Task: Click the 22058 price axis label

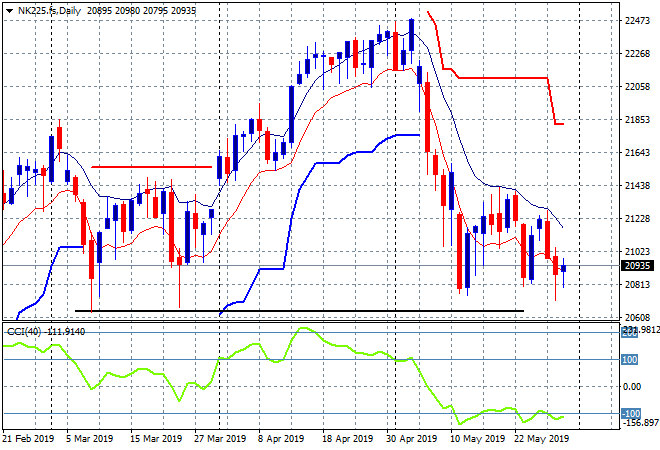Action: (x=637, y=87)
